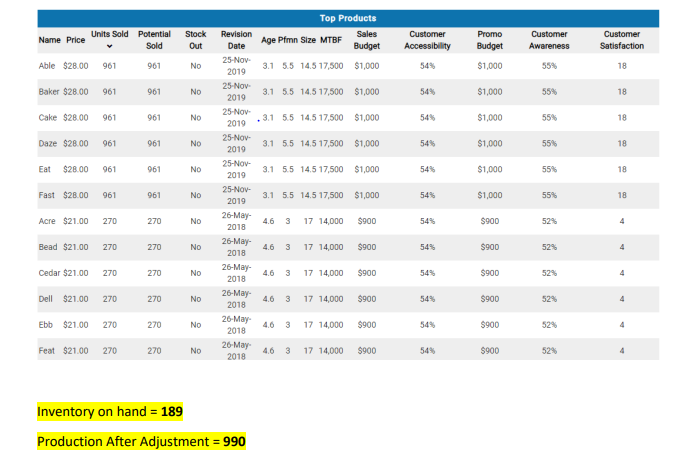Screen dimensions: 677x456
Task: Click the Inventory on hand = 189 note
Action: point(110,412)
